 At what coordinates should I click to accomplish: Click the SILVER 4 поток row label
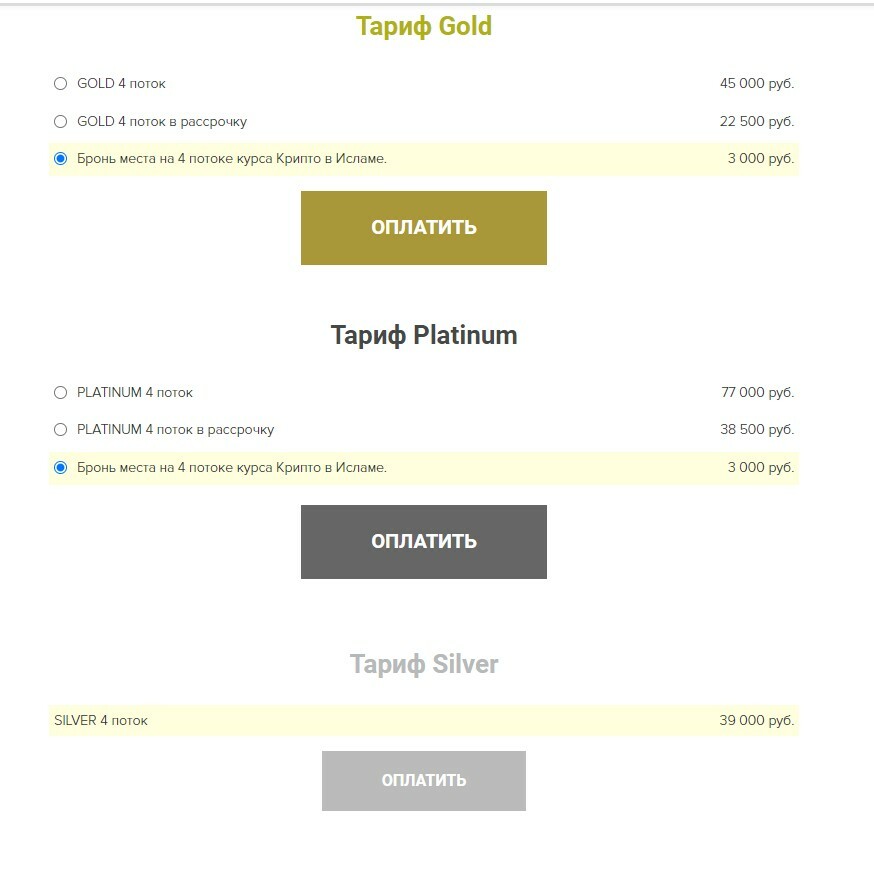pos(101,721)
